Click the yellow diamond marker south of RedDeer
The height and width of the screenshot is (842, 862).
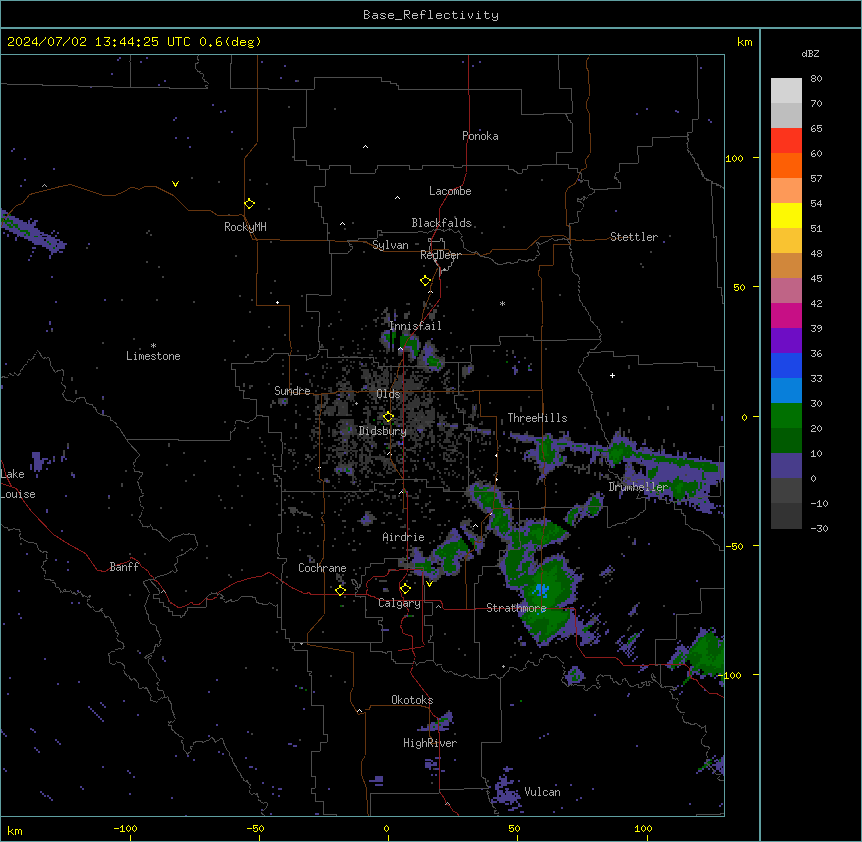426,281
